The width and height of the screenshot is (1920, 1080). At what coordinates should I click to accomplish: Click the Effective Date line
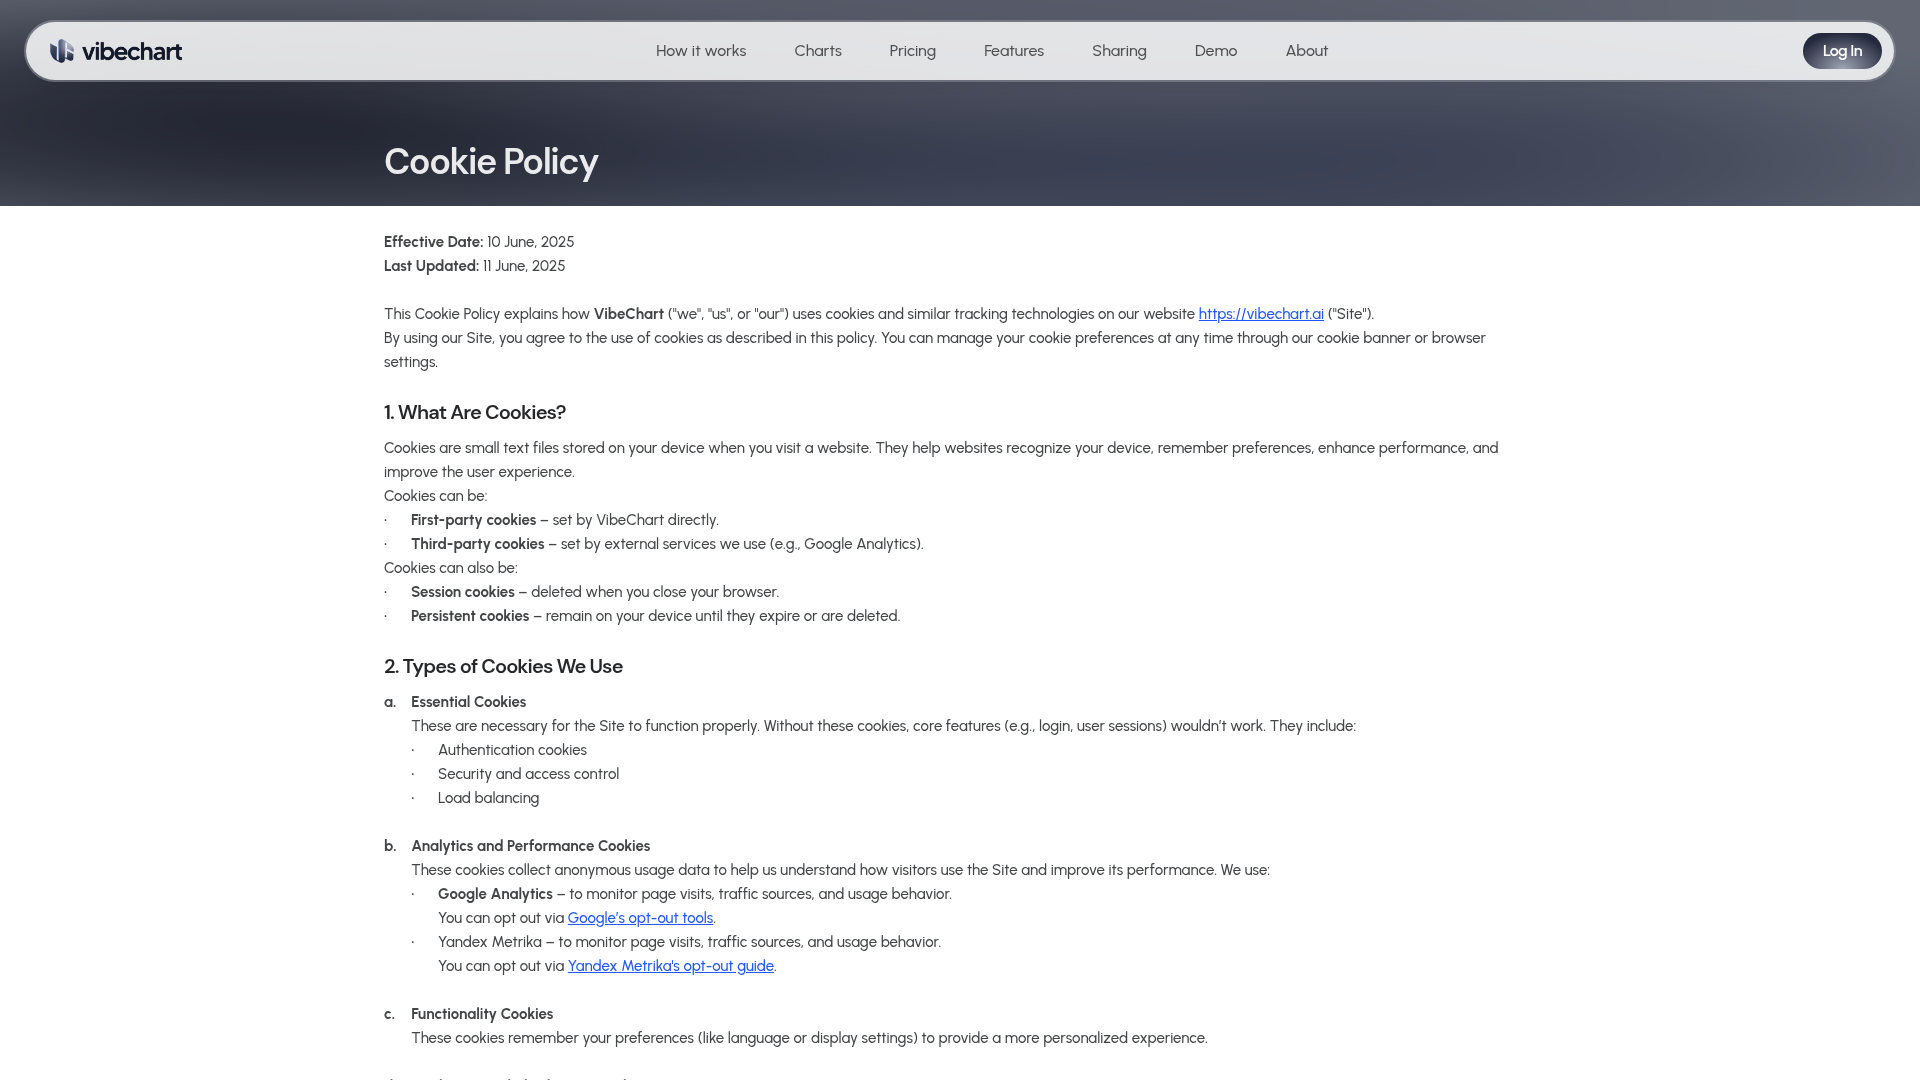479,242
